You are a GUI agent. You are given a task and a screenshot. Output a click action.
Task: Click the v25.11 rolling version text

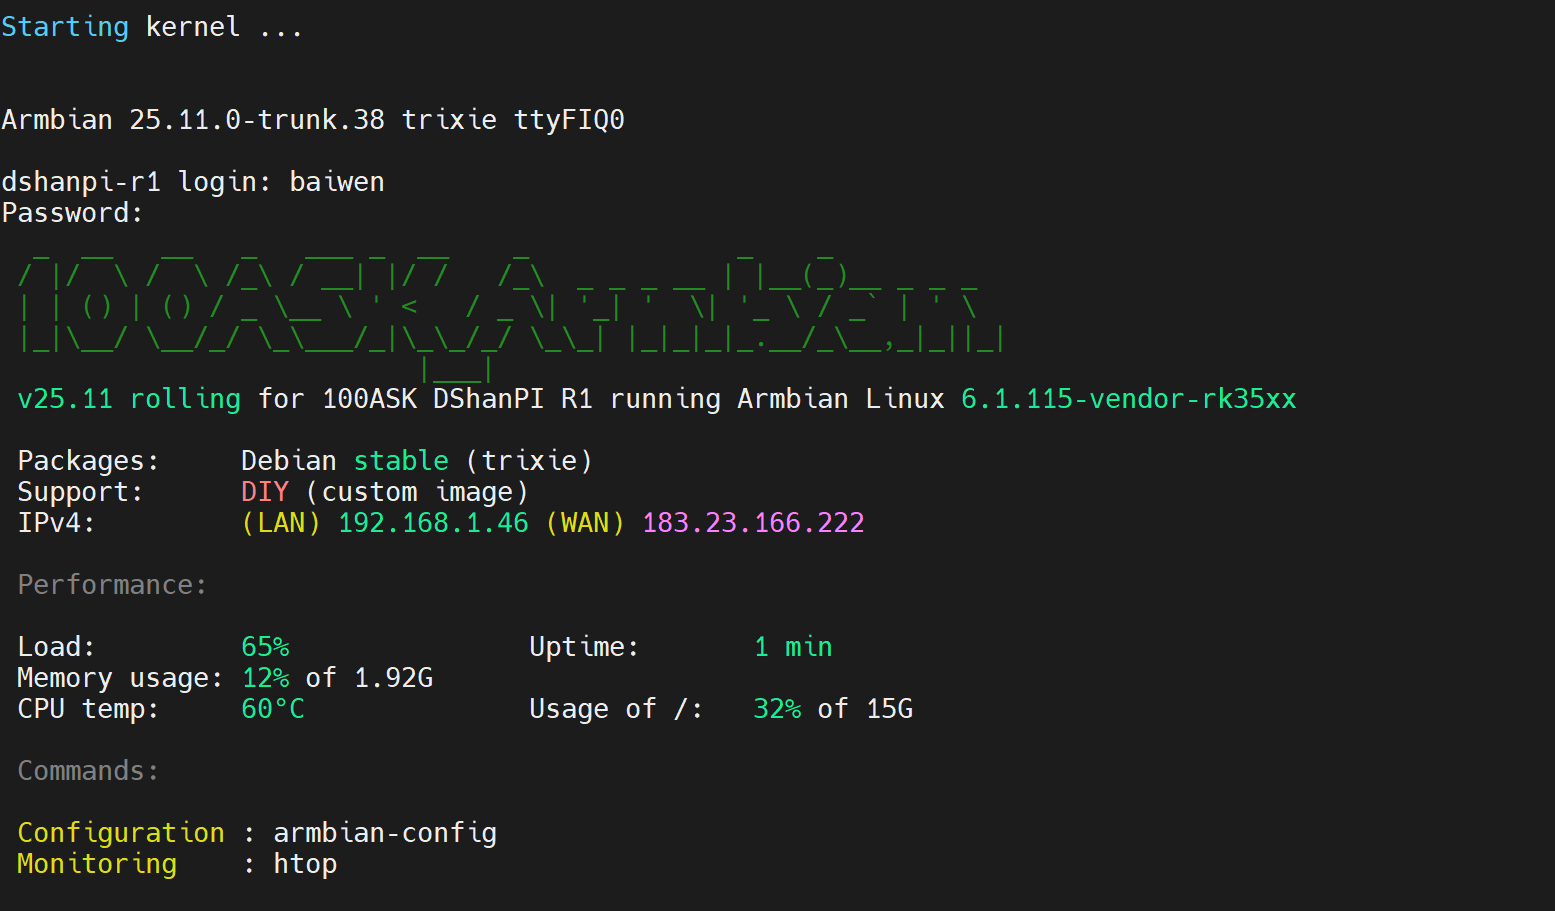point(129,399)
